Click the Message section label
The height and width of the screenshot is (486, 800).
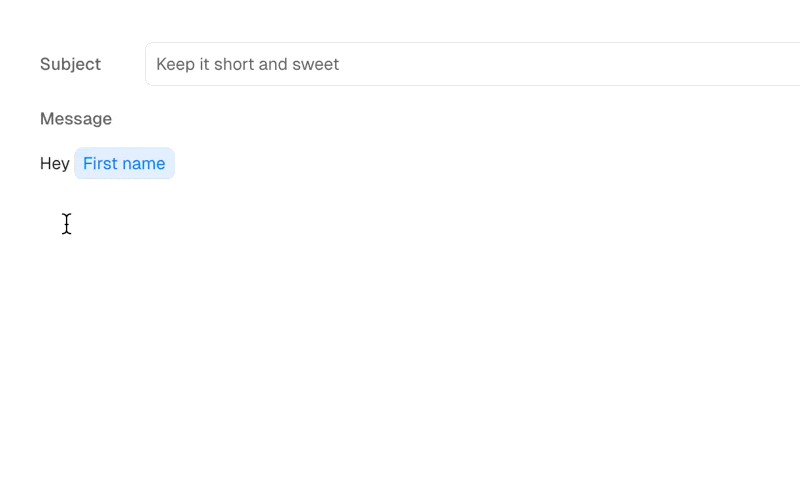pyautogui.click(x=76, y=119)
